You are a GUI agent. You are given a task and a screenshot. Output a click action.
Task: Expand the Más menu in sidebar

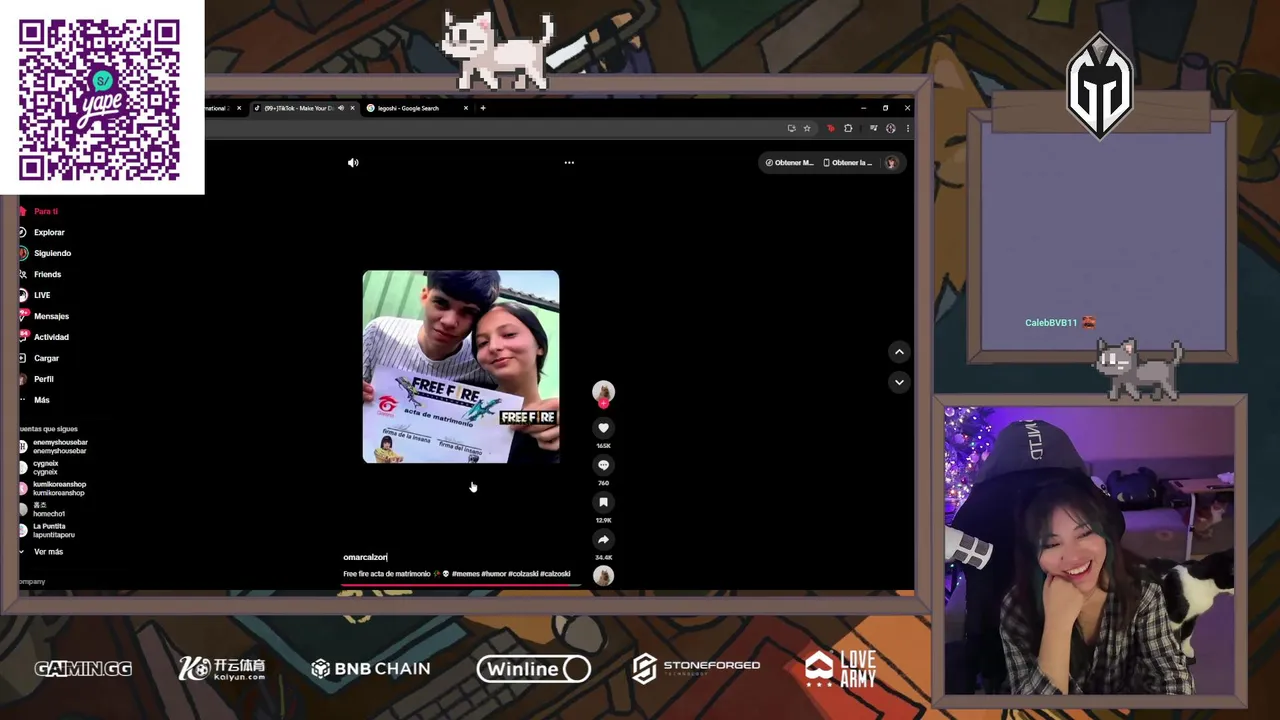point(41,400)
